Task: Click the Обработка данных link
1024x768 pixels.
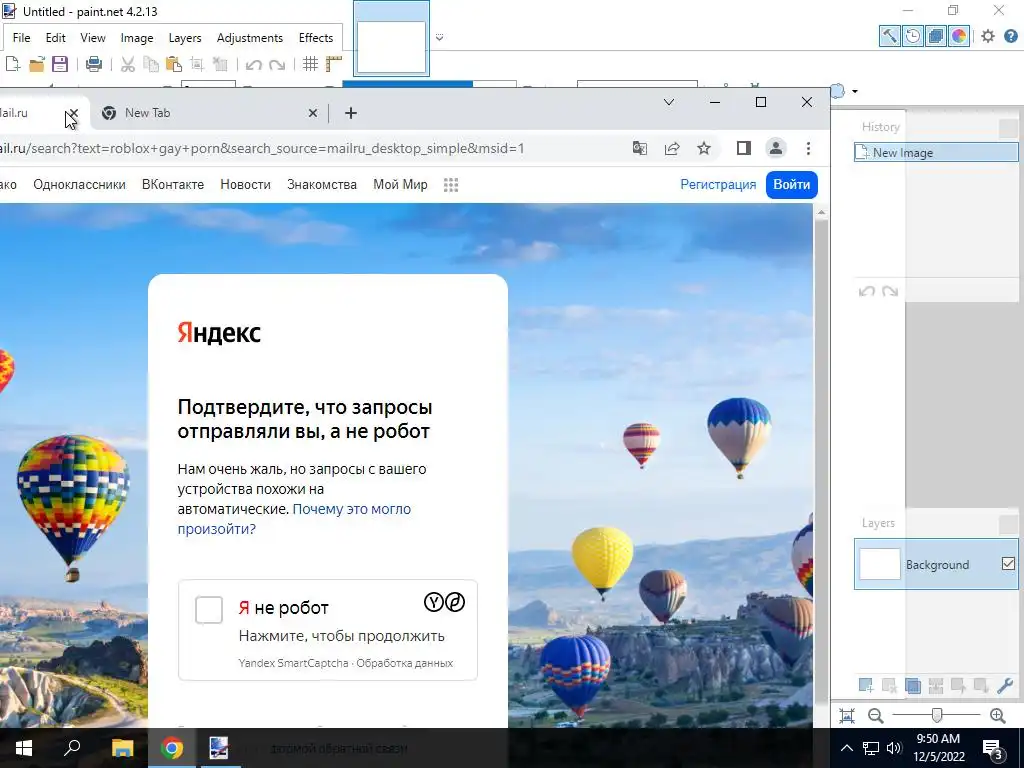Action: (x=404, y=663)
